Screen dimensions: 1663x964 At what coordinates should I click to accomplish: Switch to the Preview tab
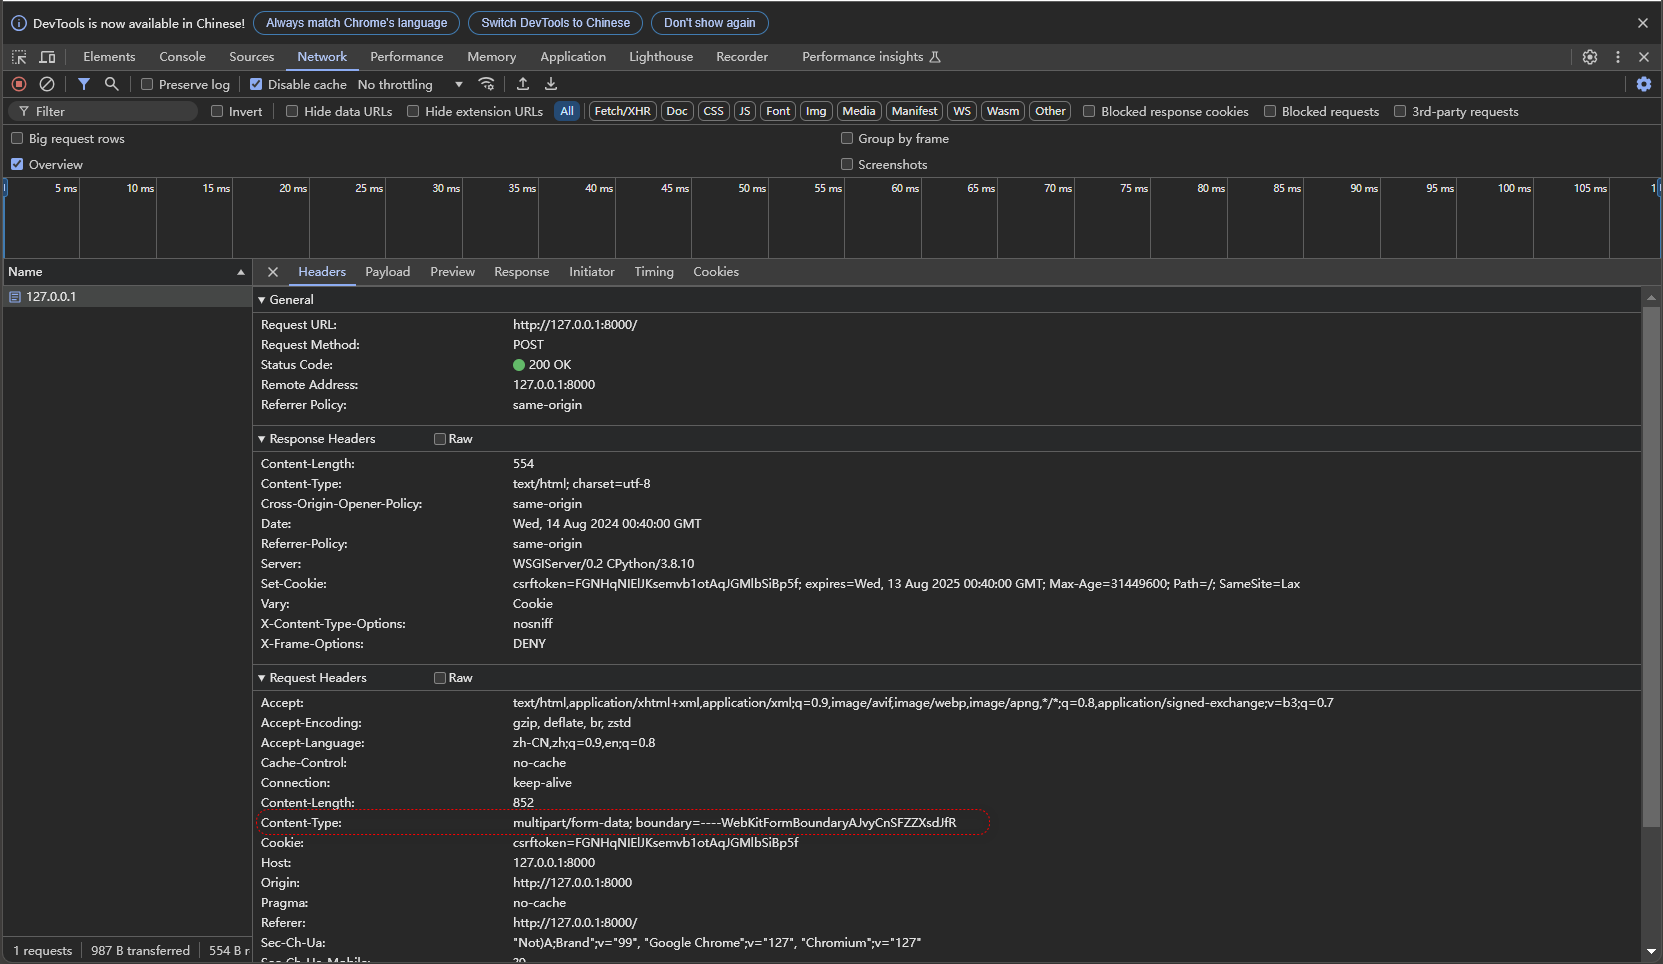tap(453, 272)
